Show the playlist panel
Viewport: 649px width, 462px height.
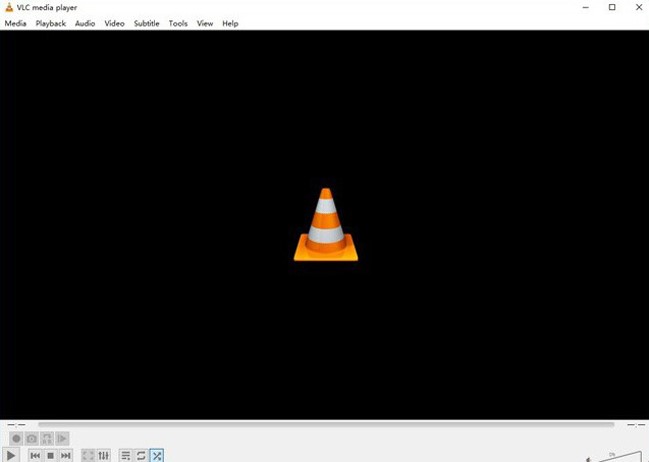point(126,456)
